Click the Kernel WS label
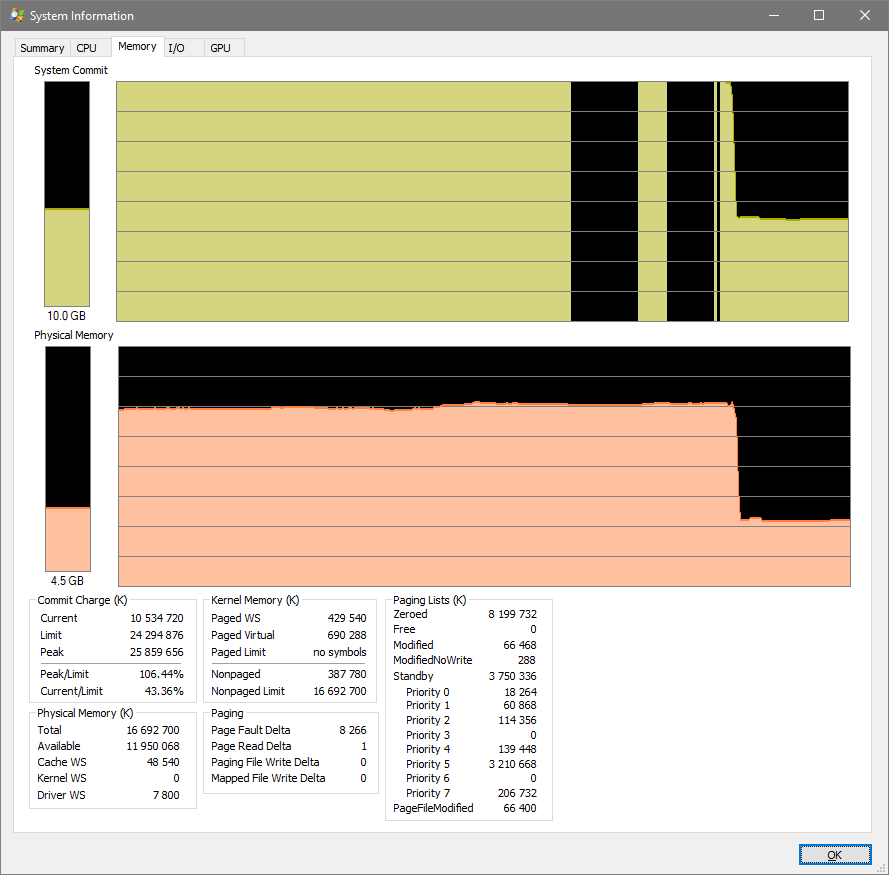Viewport: 889px width, 875px height. (x=62, y=778)
